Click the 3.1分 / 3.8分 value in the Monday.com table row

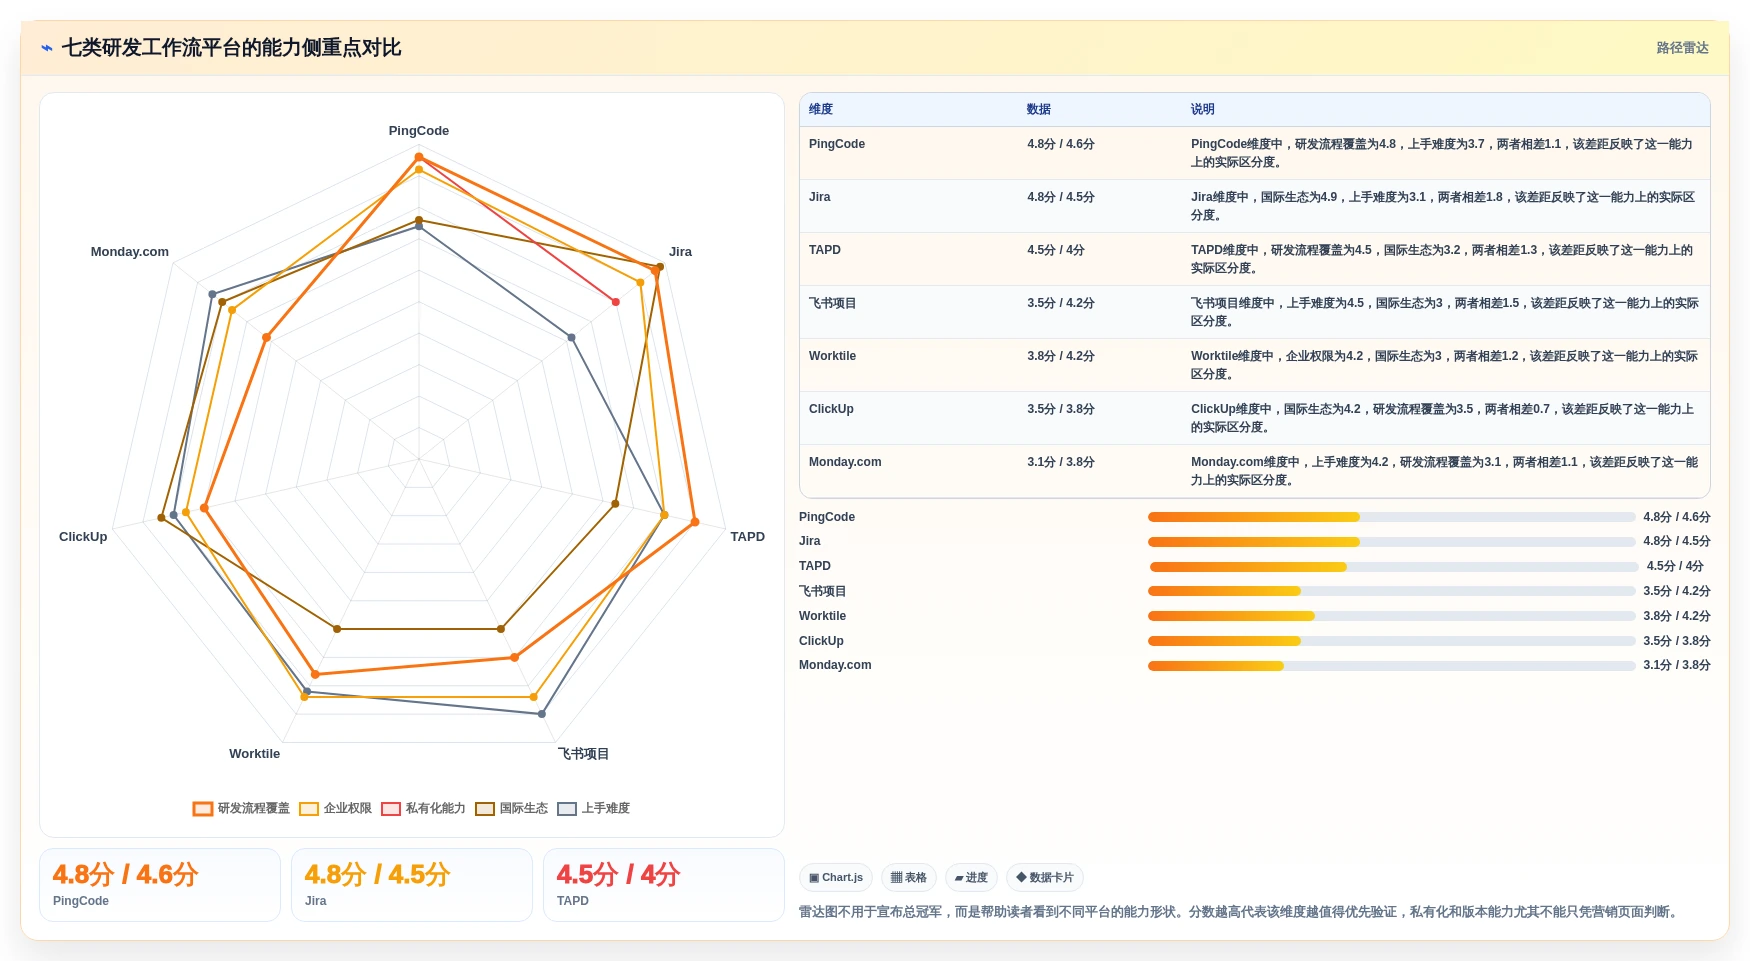point(1061,462)
